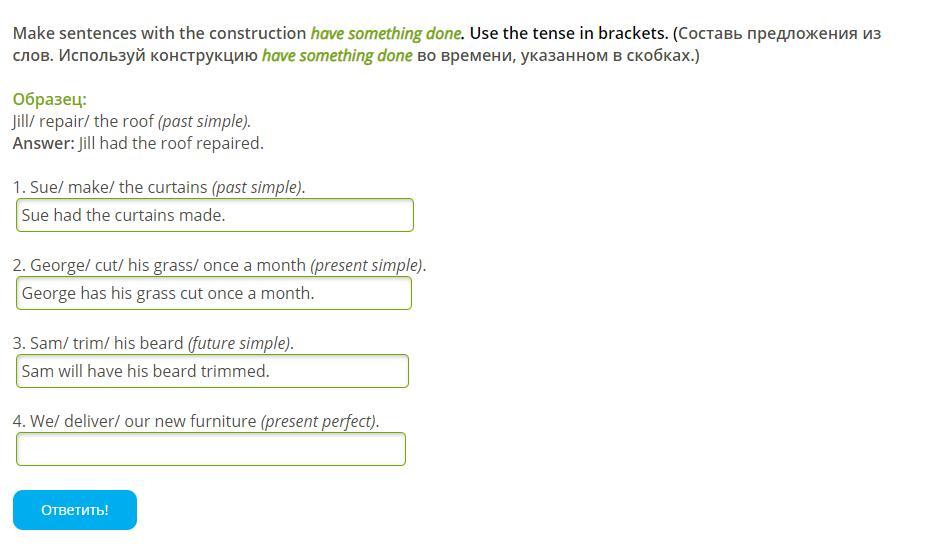The height and width of the screenshot is (557, 938).
Task: Focus the field containing 'Sue had the curtains made.'
Action: [215, 215]
